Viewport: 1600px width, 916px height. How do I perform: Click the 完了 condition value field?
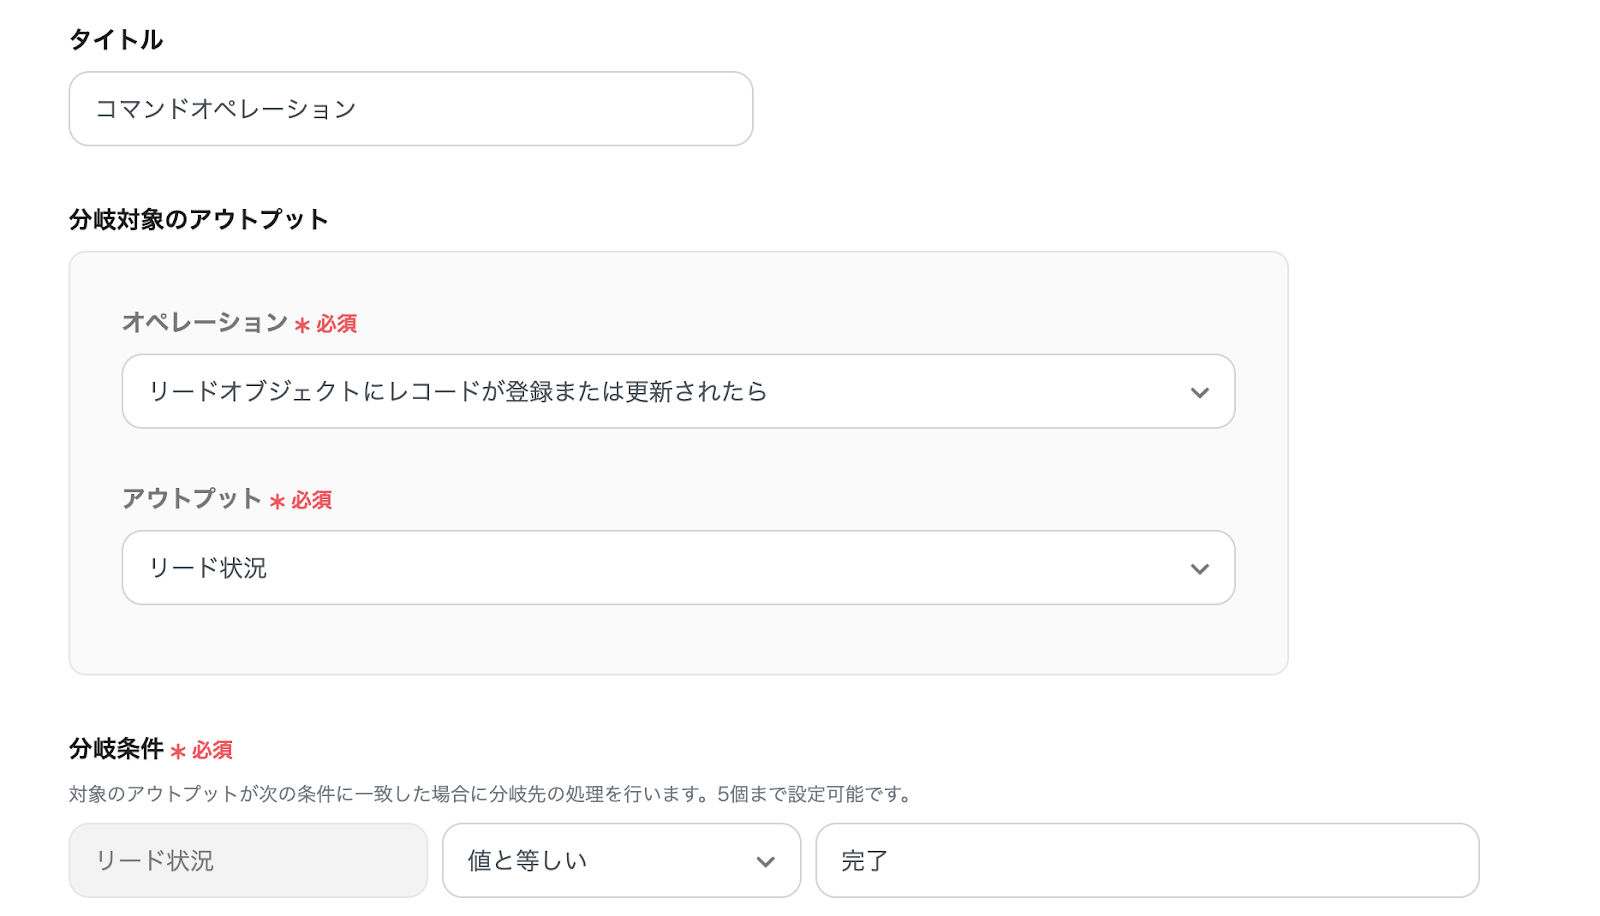click(x=1146, y=861)
